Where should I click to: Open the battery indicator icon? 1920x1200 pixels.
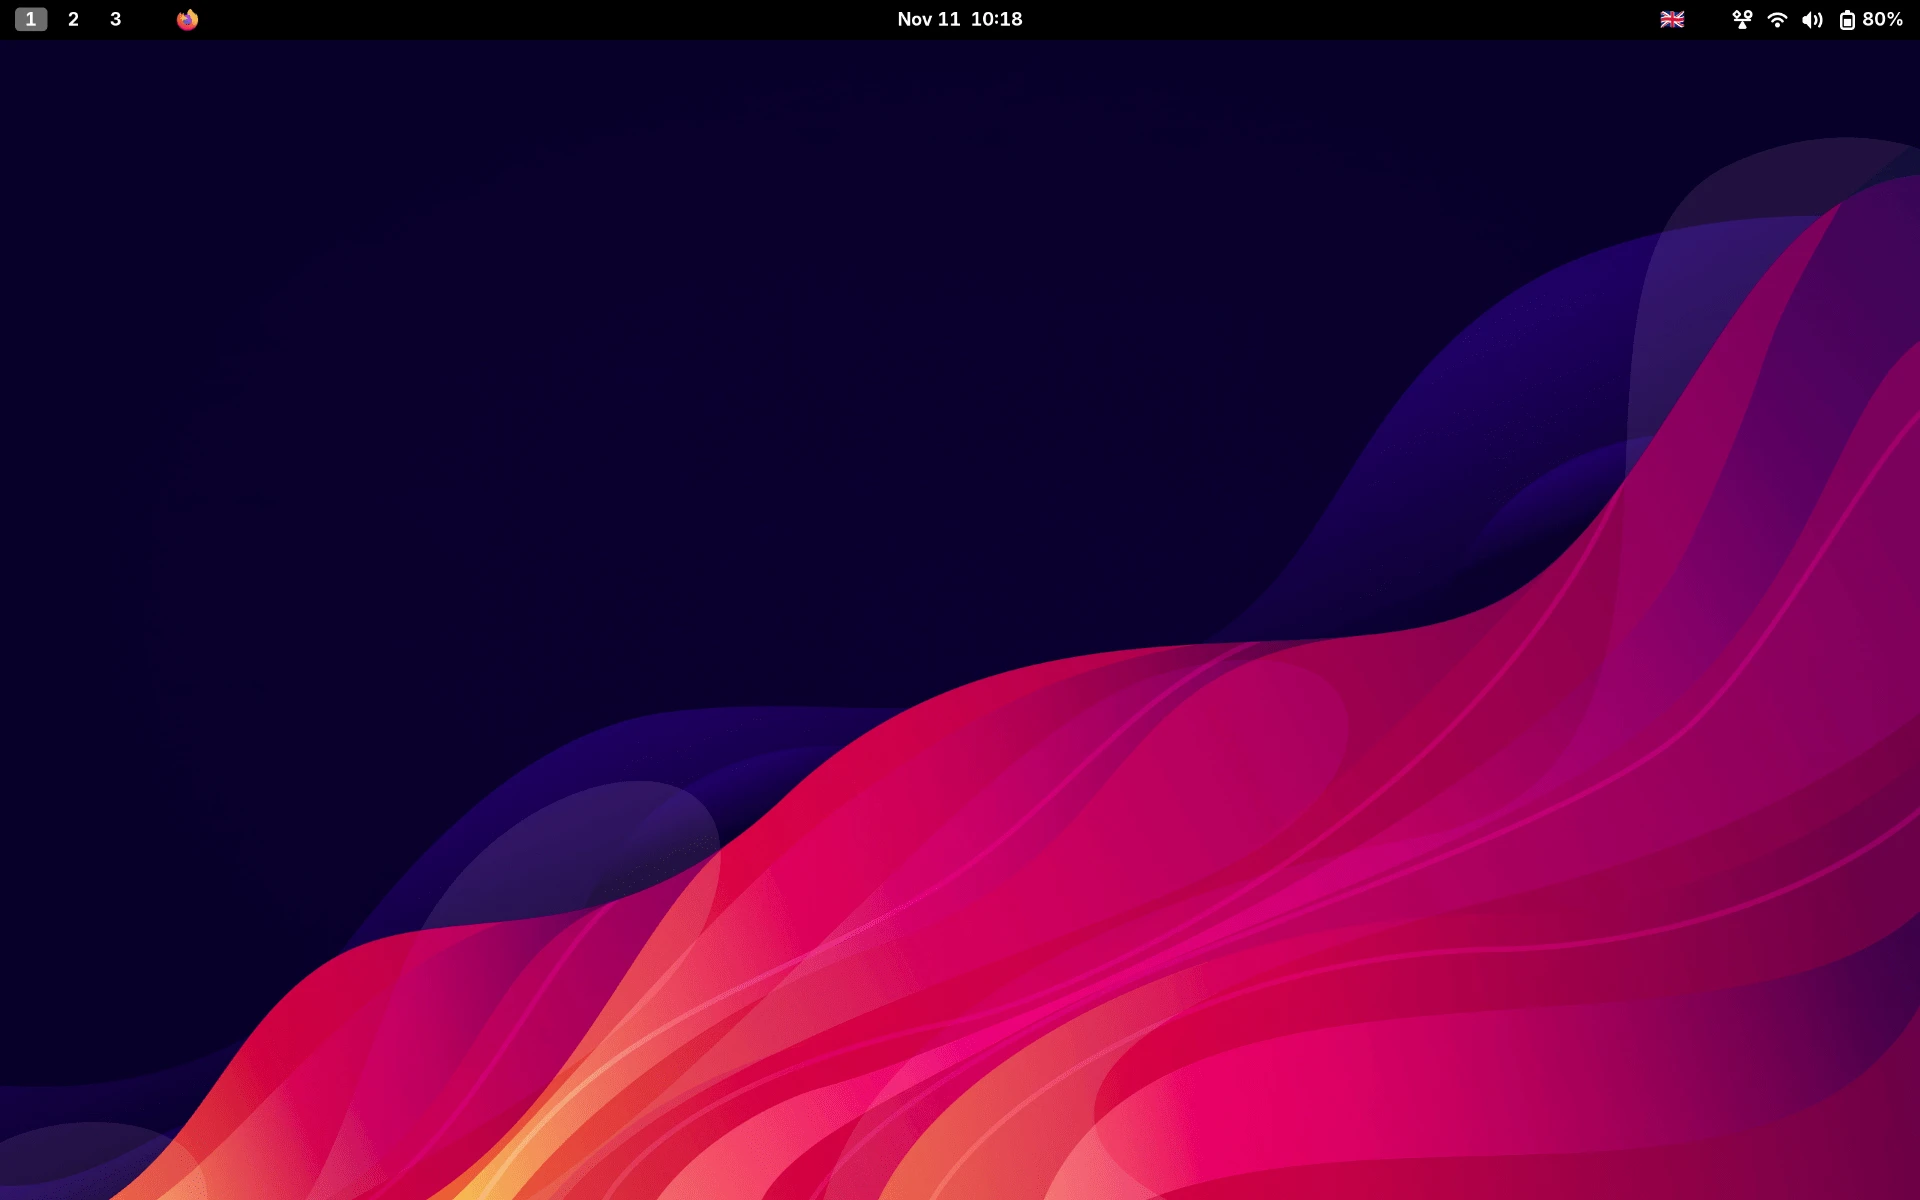pyautogui.click(x=1848, y=18)
